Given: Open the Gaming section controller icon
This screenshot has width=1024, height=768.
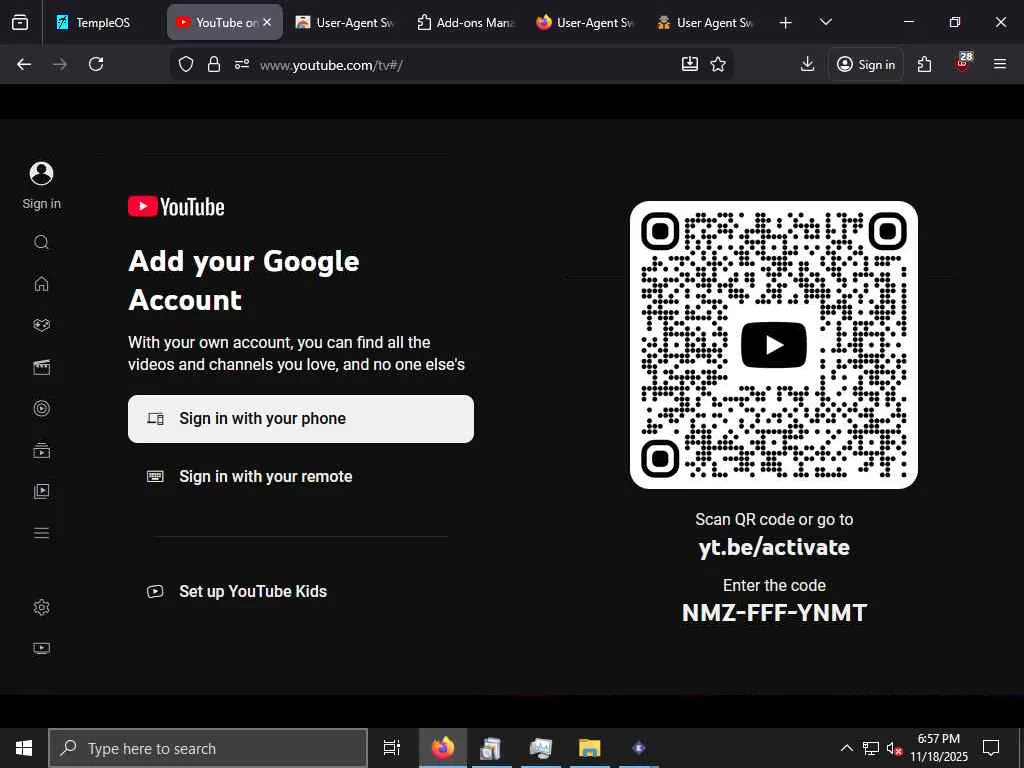Looking at the screenshot, I should click(41, 325).
